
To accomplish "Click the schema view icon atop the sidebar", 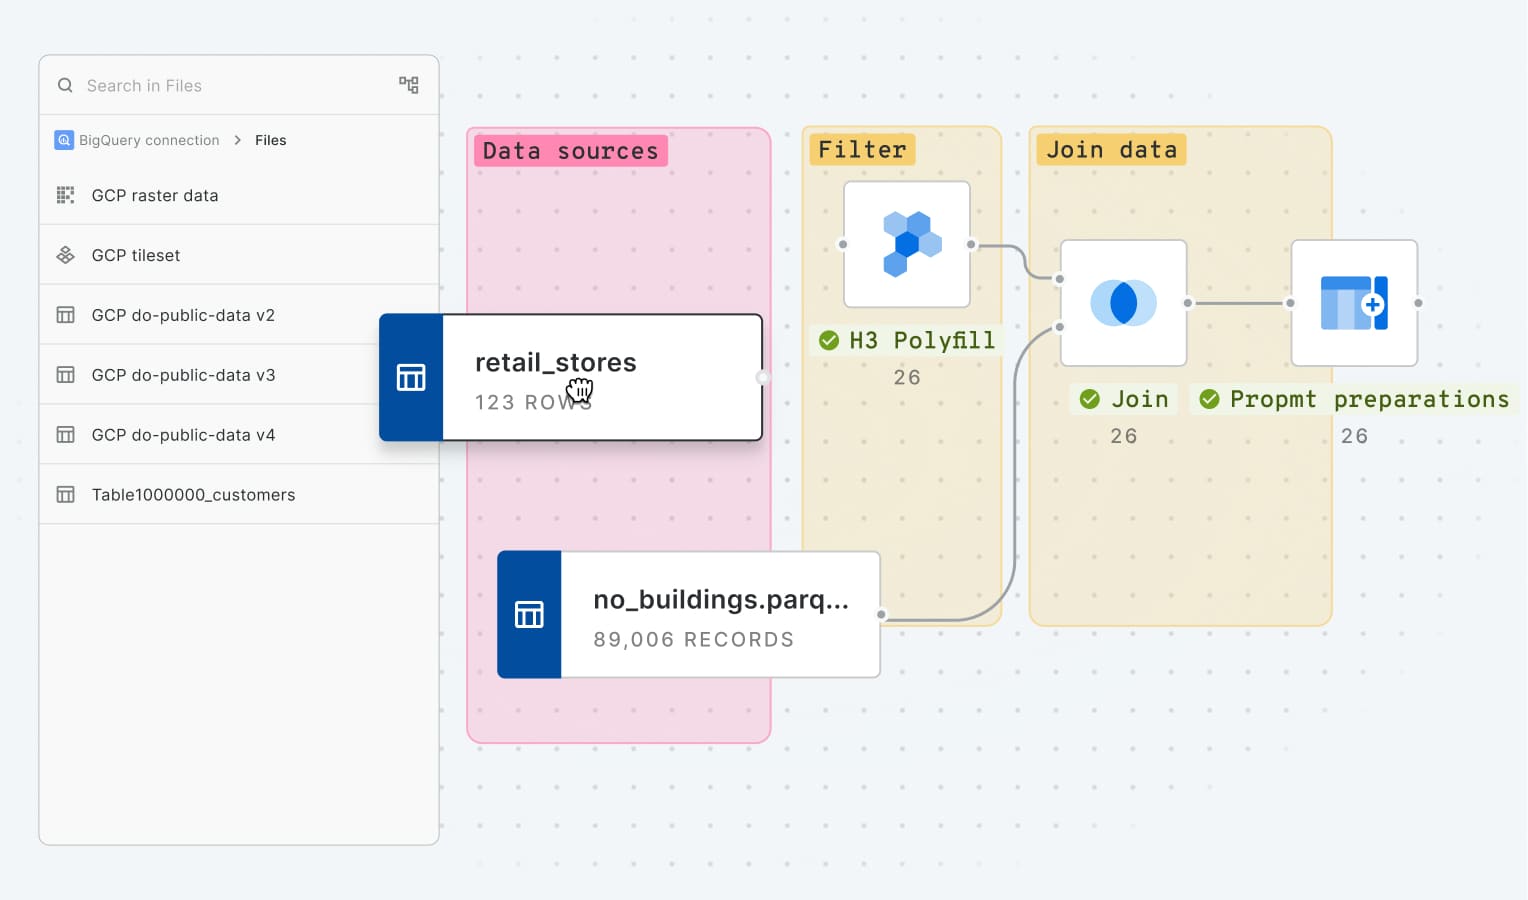I will click(409, 85).
